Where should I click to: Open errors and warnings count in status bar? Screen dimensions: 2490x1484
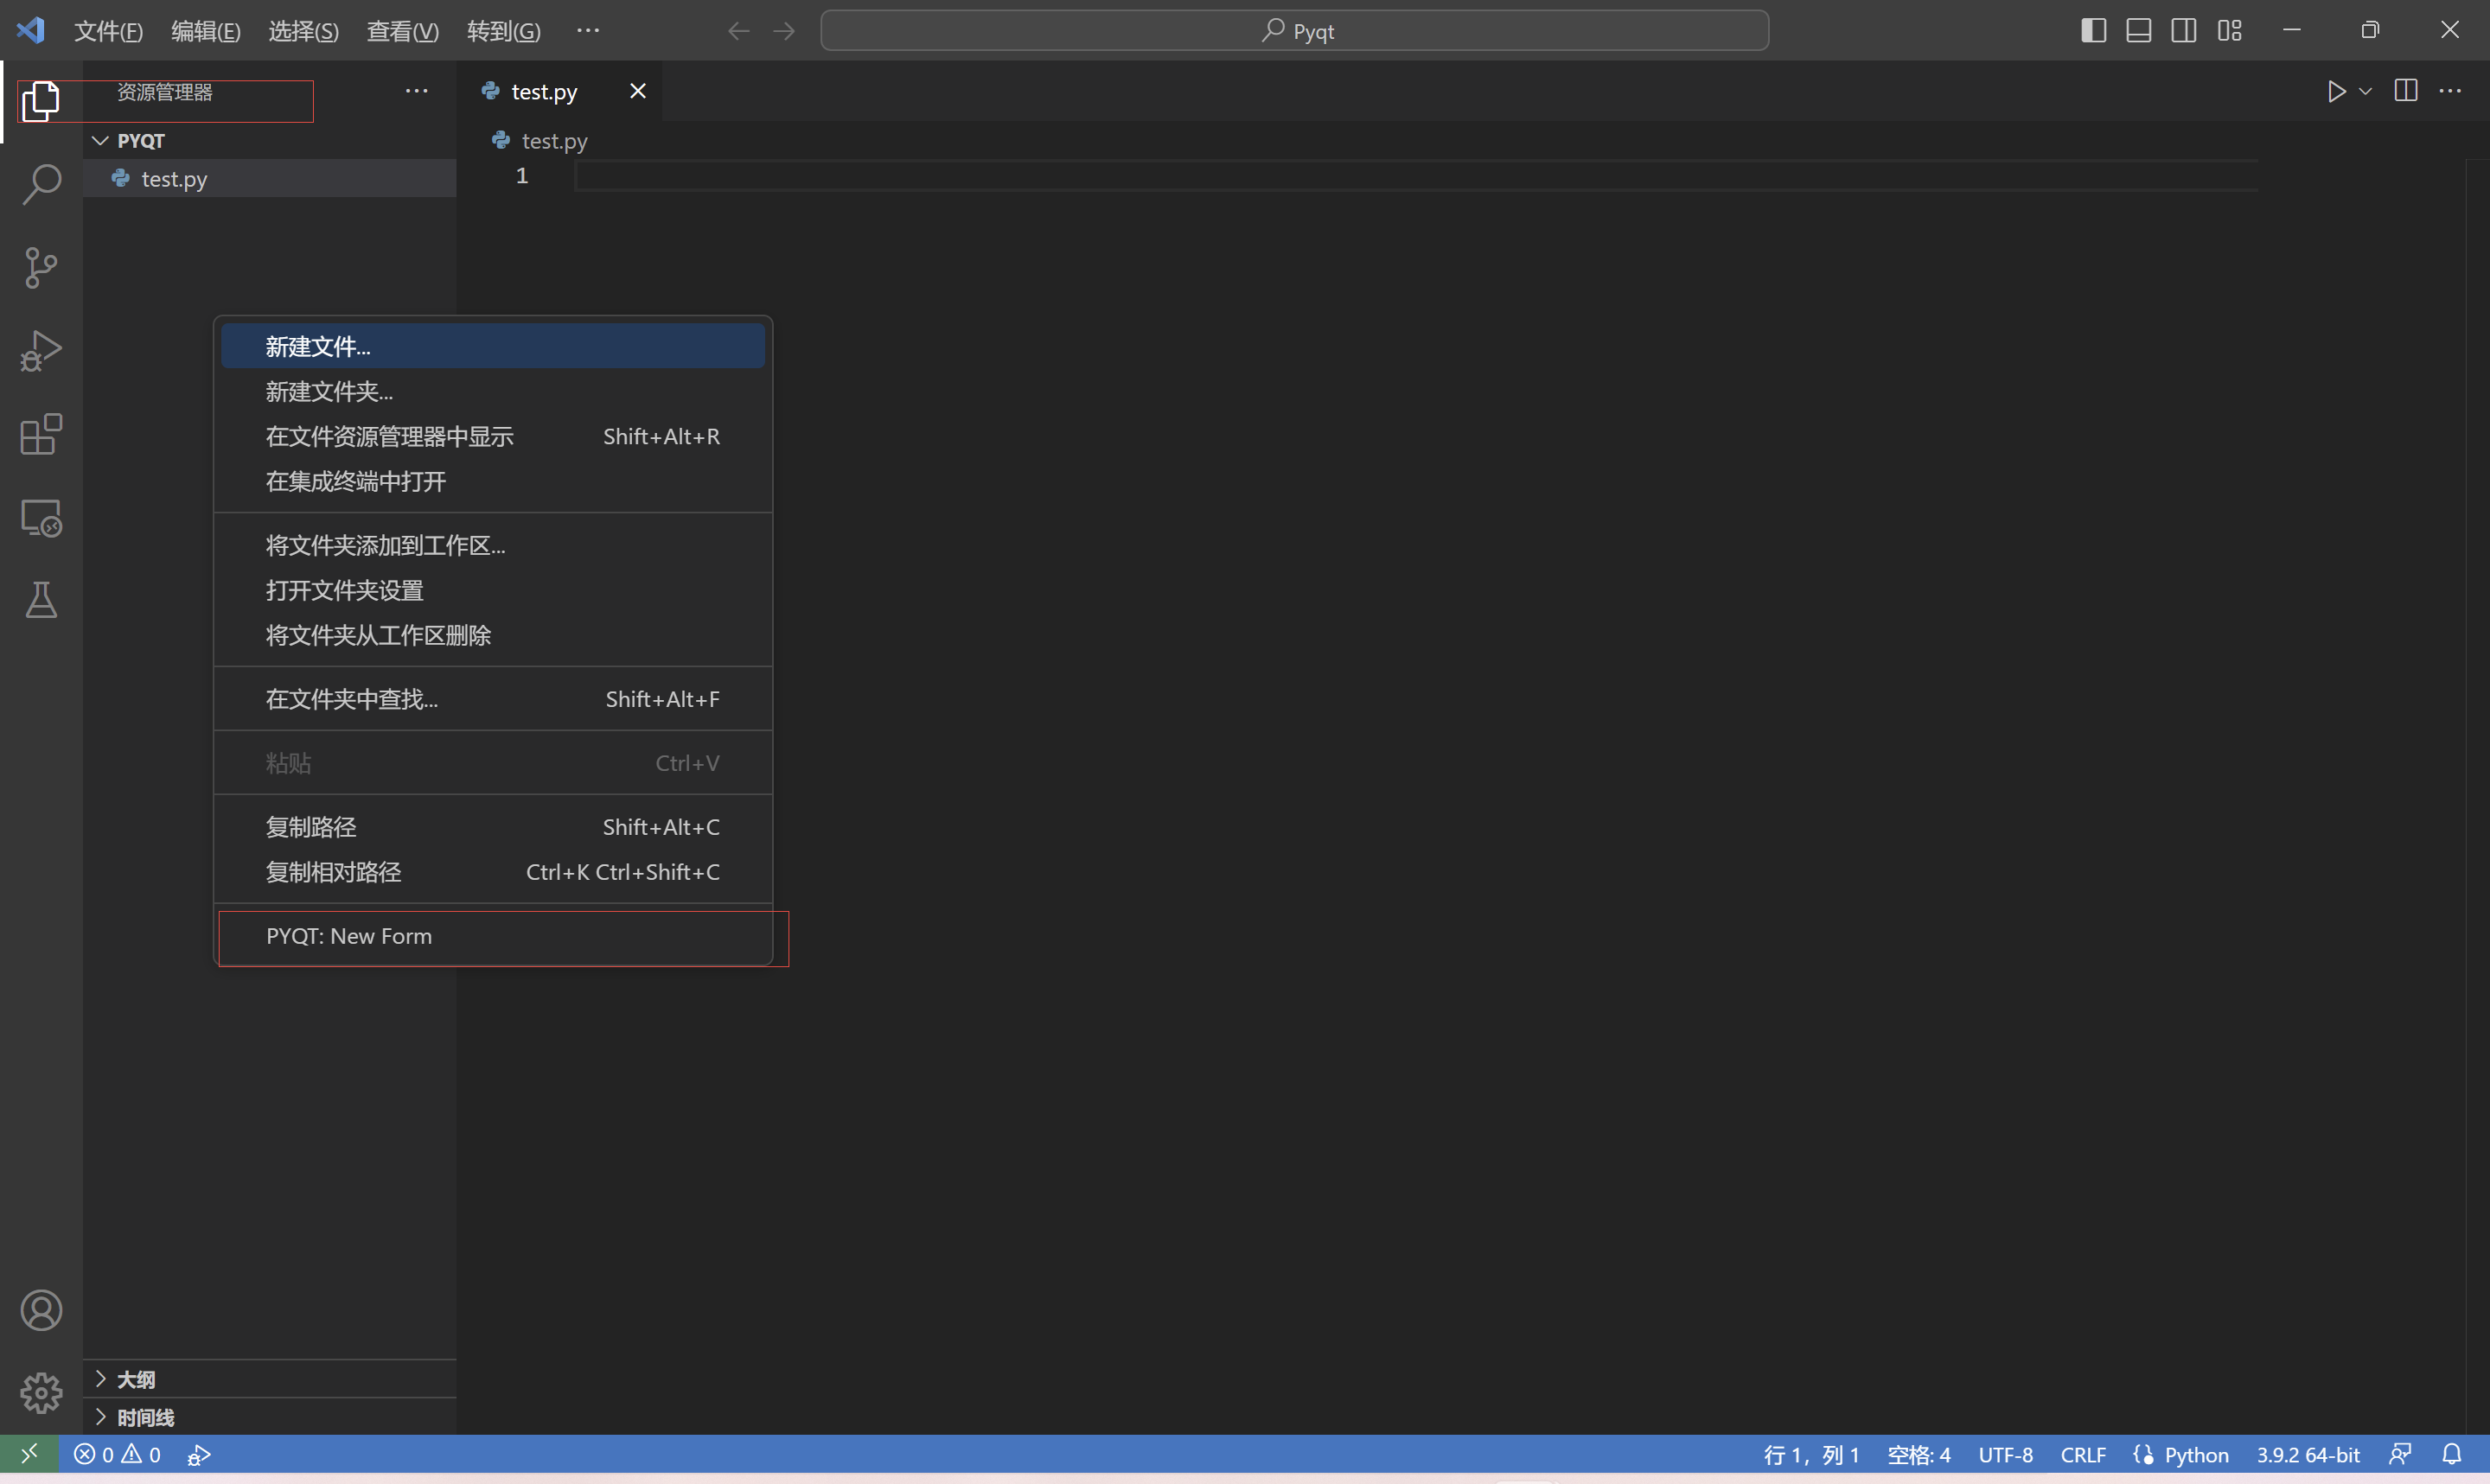pyautogui.click(x=117, y=1454)
